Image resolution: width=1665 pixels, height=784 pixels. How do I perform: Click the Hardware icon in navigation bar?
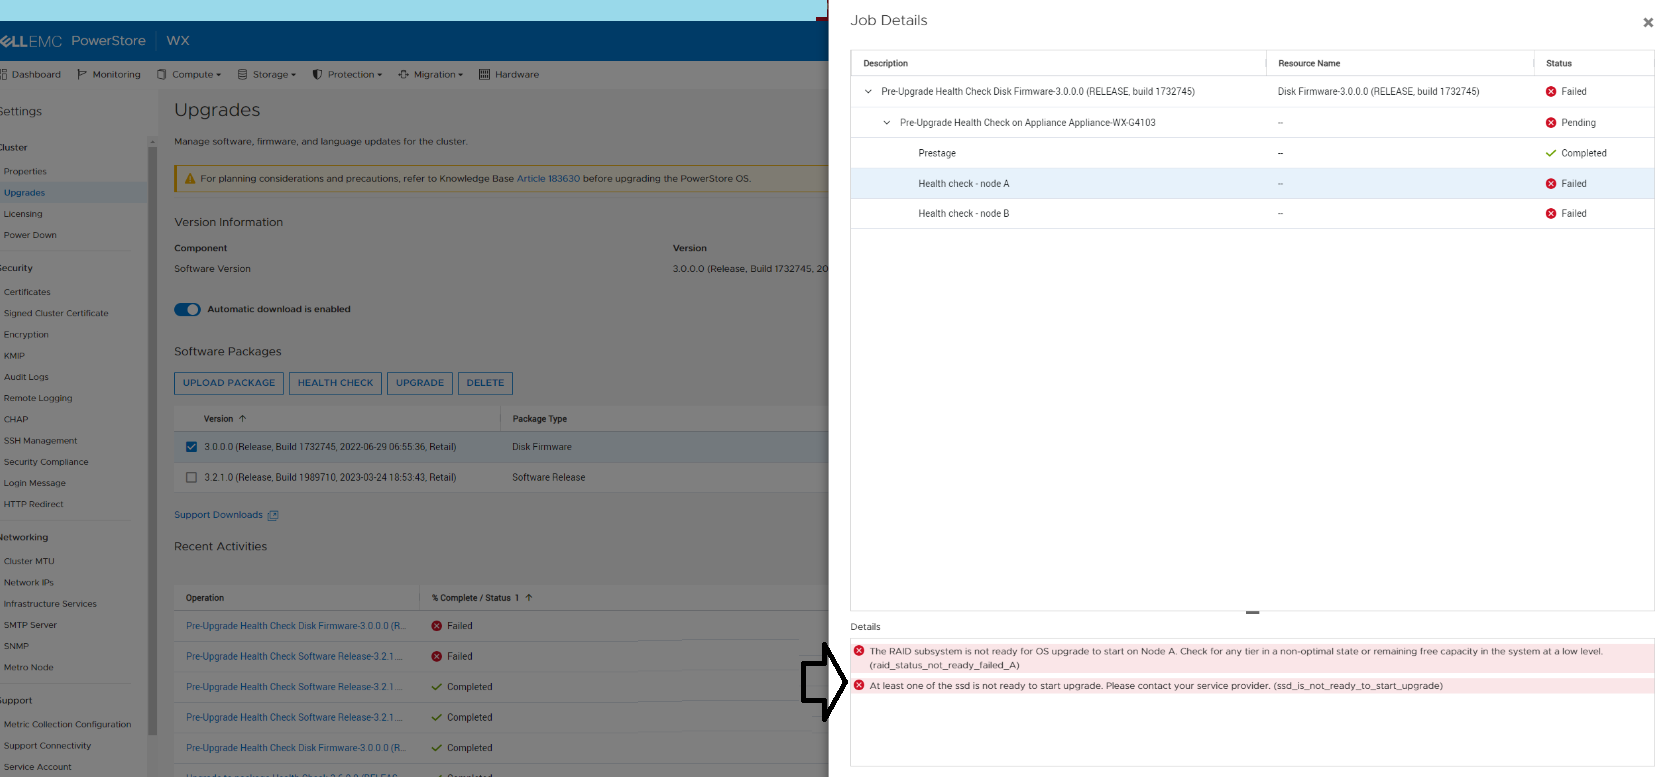pyautogui.click(x=484, y=74)
